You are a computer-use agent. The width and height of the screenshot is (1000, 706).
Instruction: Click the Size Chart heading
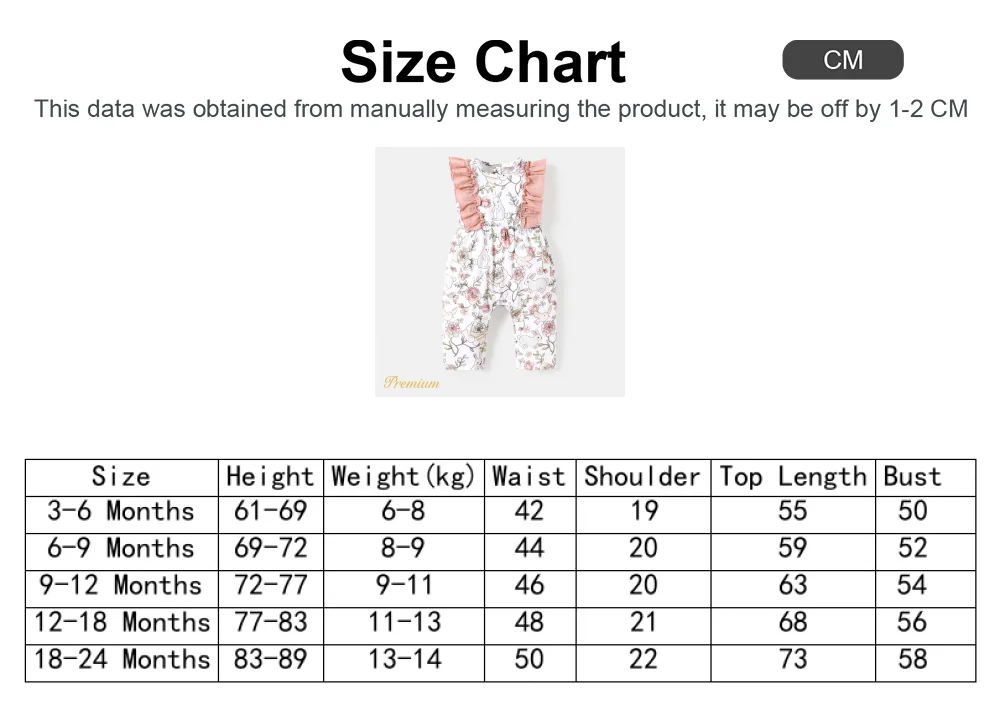click(x=483, y=62)
